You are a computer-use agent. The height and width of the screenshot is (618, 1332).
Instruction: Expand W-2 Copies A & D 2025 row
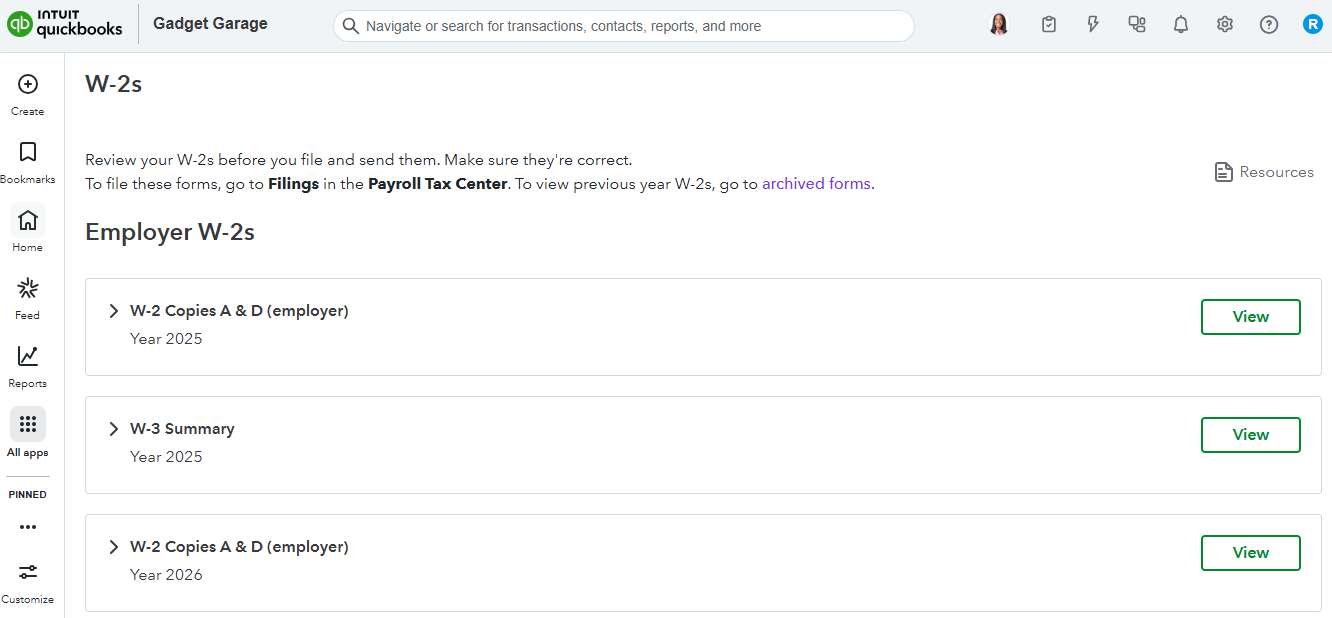point(114,311)
